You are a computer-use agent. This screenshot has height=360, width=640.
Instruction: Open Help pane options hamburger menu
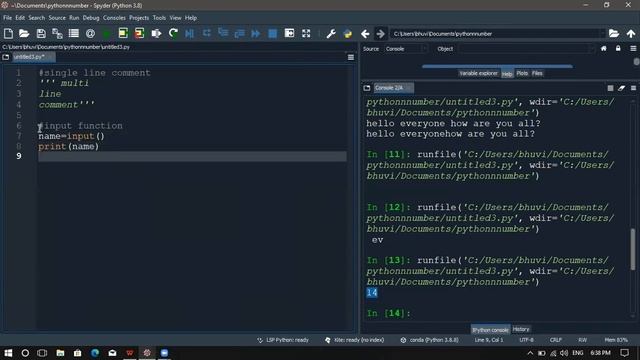tap(633, 49)
